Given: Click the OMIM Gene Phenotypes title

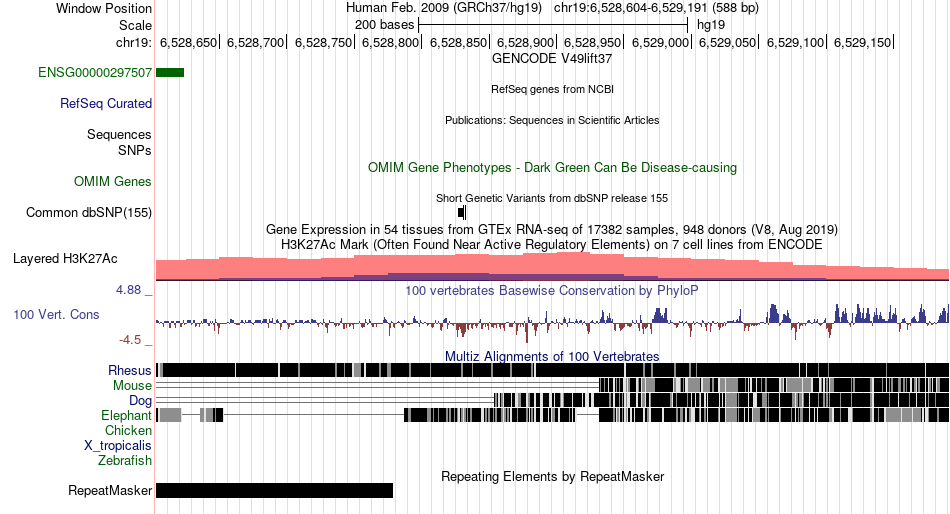Looking at the screenshot, I should [552, 167].
